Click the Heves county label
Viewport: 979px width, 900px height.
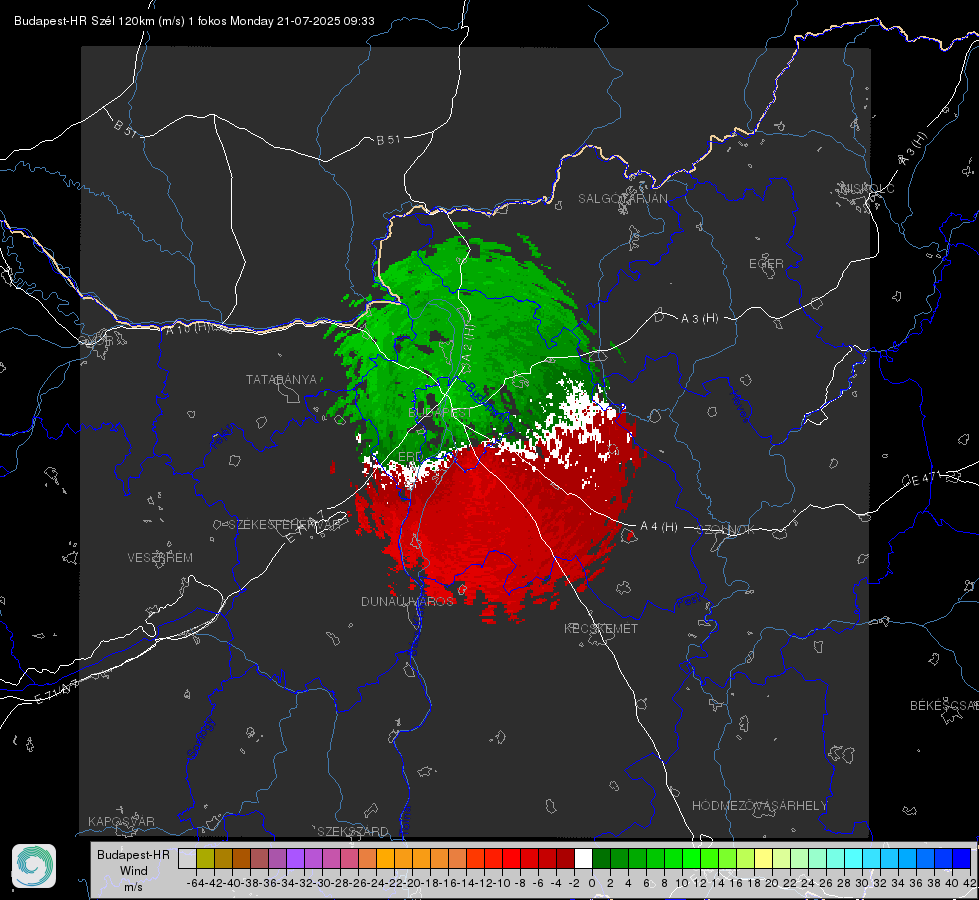tap(739, 406)
